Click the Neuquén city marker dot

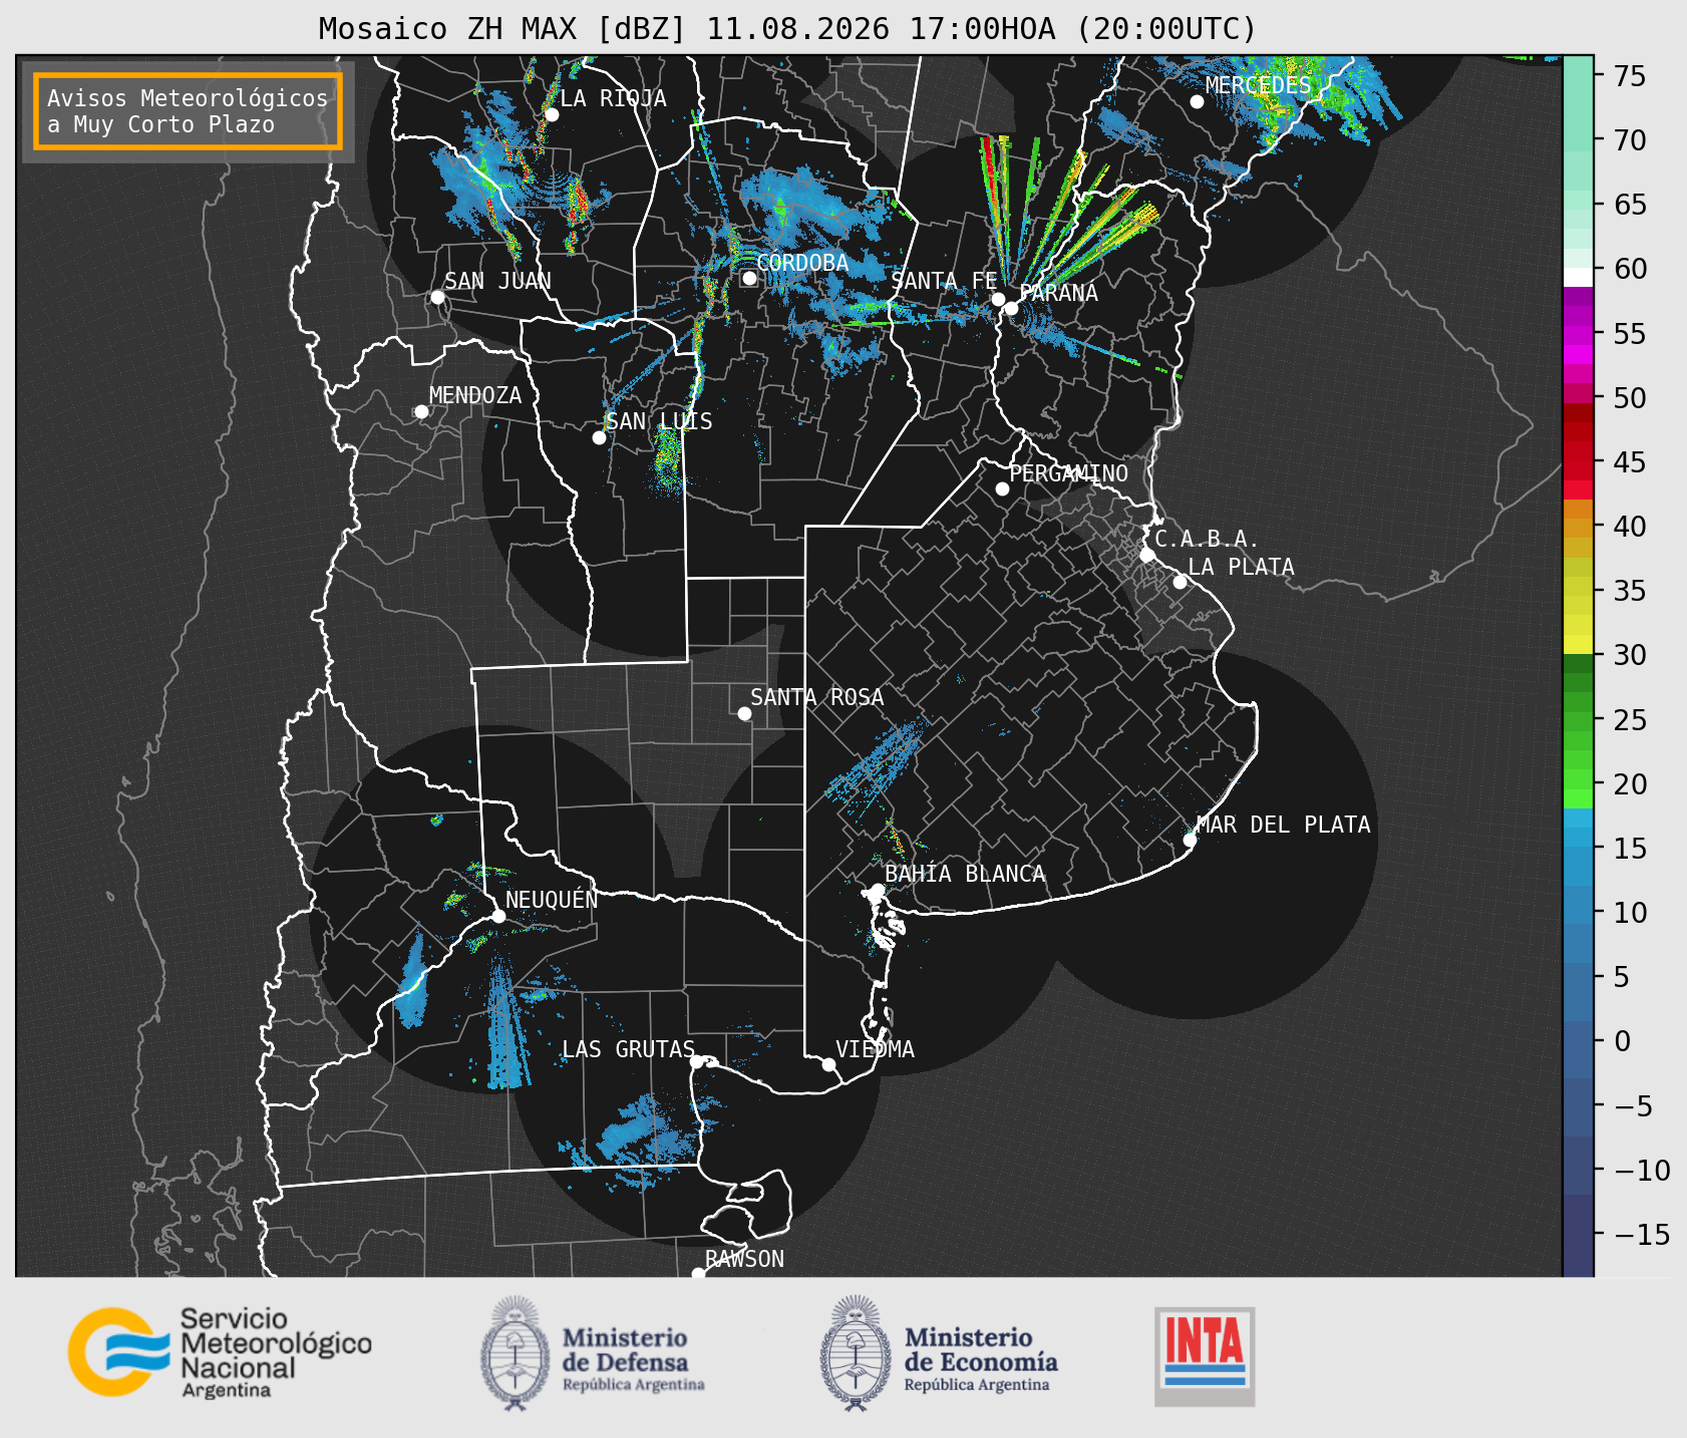pyautogui.click(x=498, y=916)
